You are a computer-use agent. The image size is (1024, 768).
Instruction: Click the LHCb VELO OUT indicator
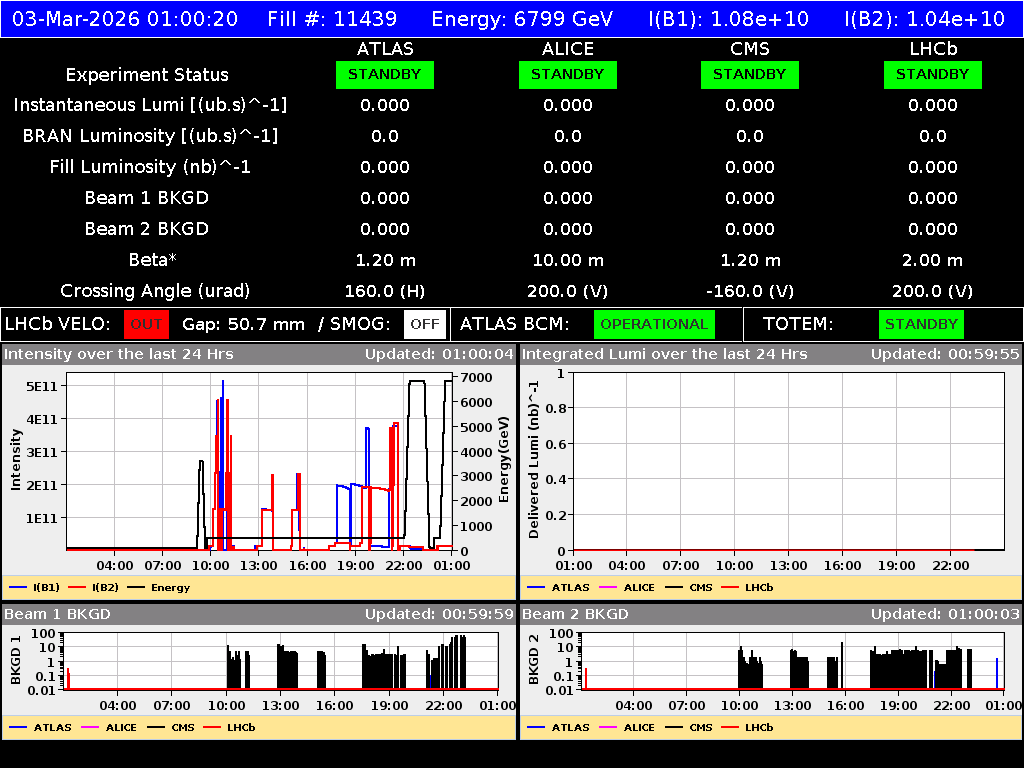point(146,324)
